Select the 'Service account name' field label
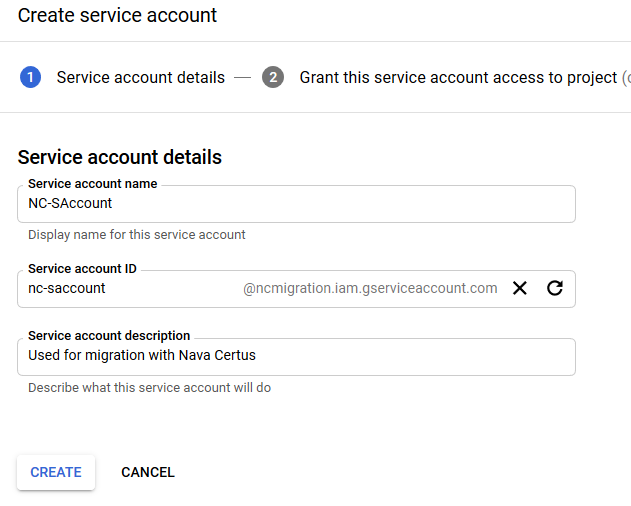 [93, 184]
